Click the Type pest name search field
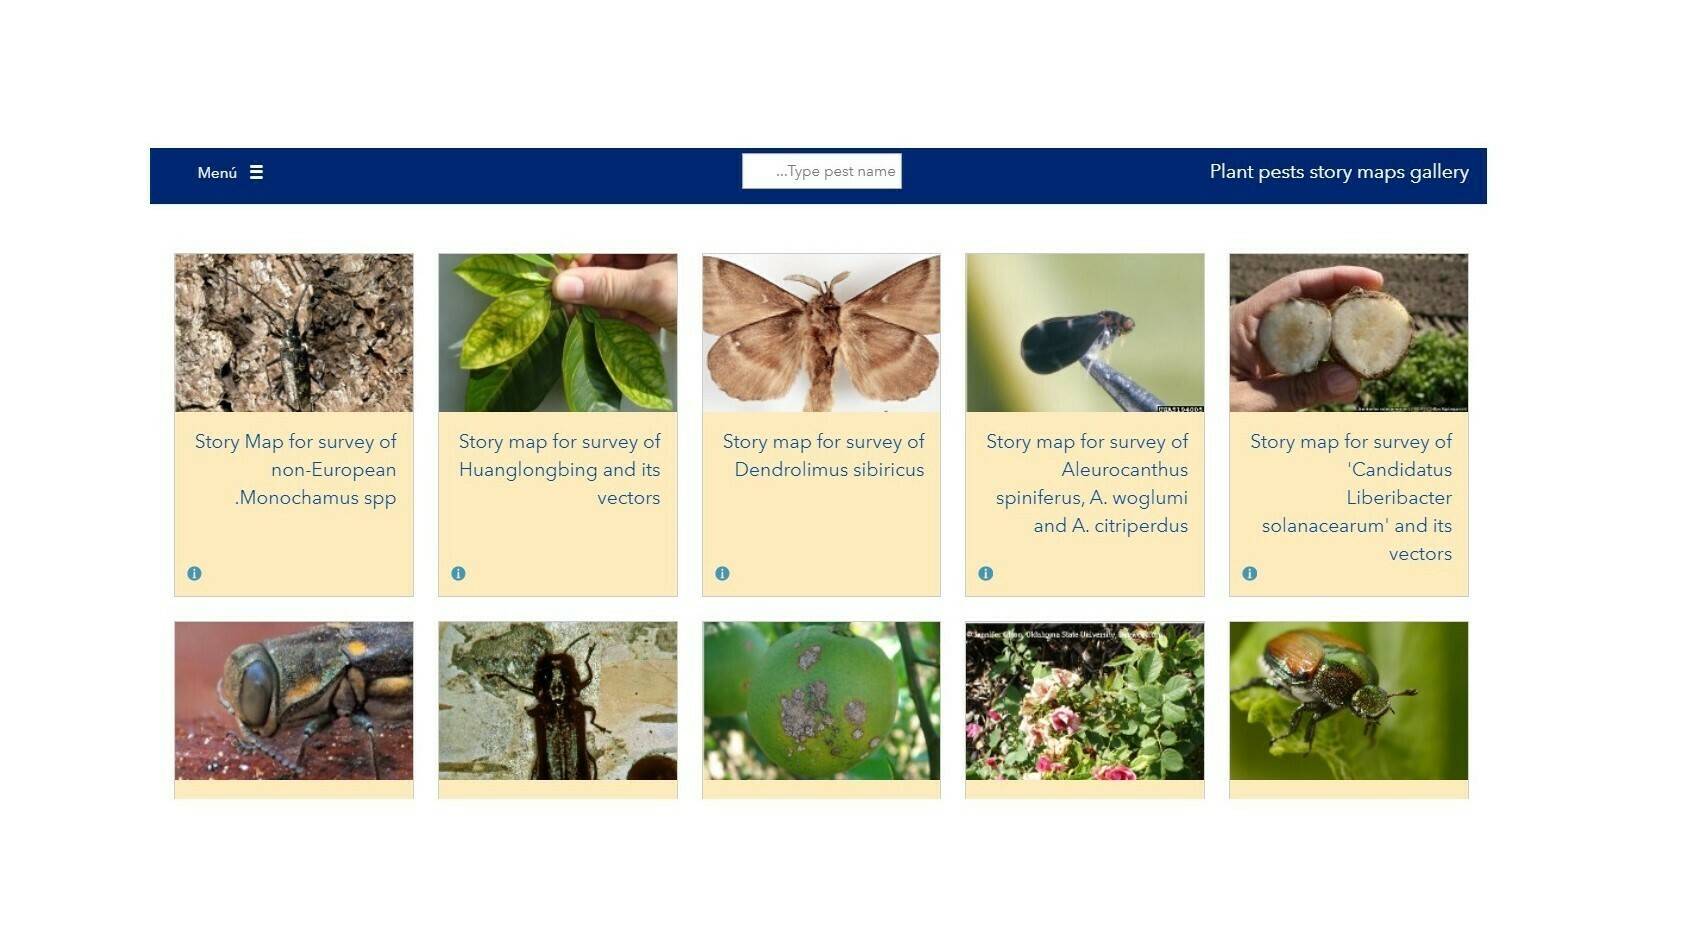 click(822, 171)
